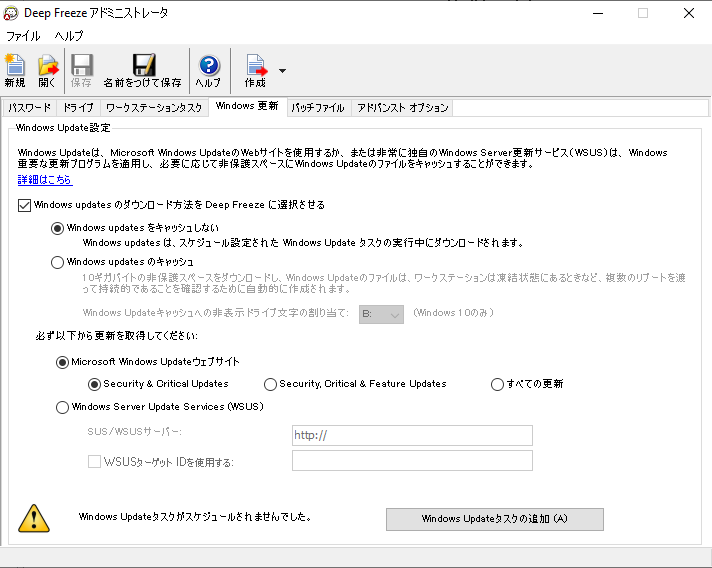Screen dimensions: 712x568
Task: Minimize the Deep Freeze window
Action: click(598, 13)
